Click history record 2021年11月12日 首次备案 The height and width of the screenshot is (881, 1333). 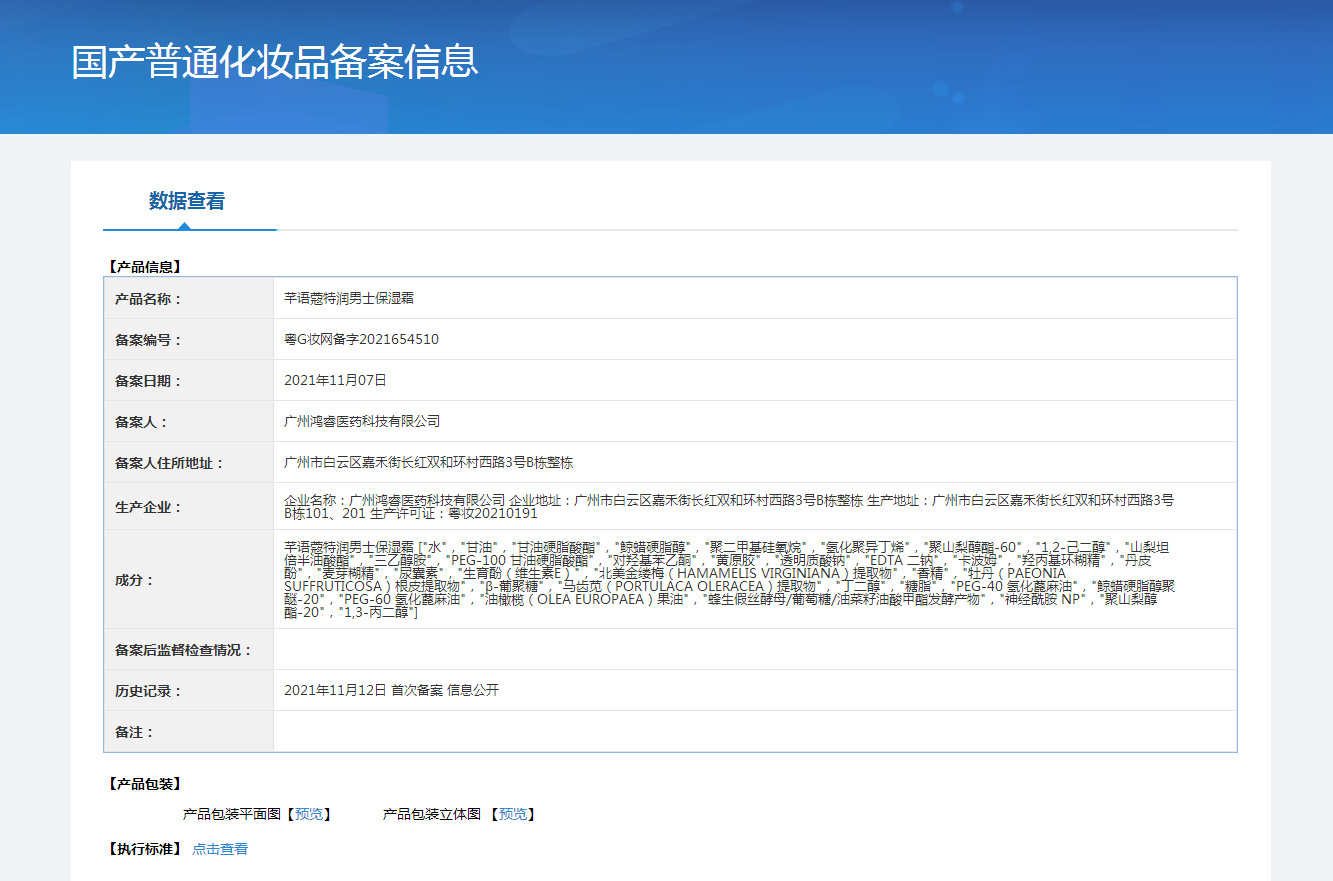pos(391,691)
